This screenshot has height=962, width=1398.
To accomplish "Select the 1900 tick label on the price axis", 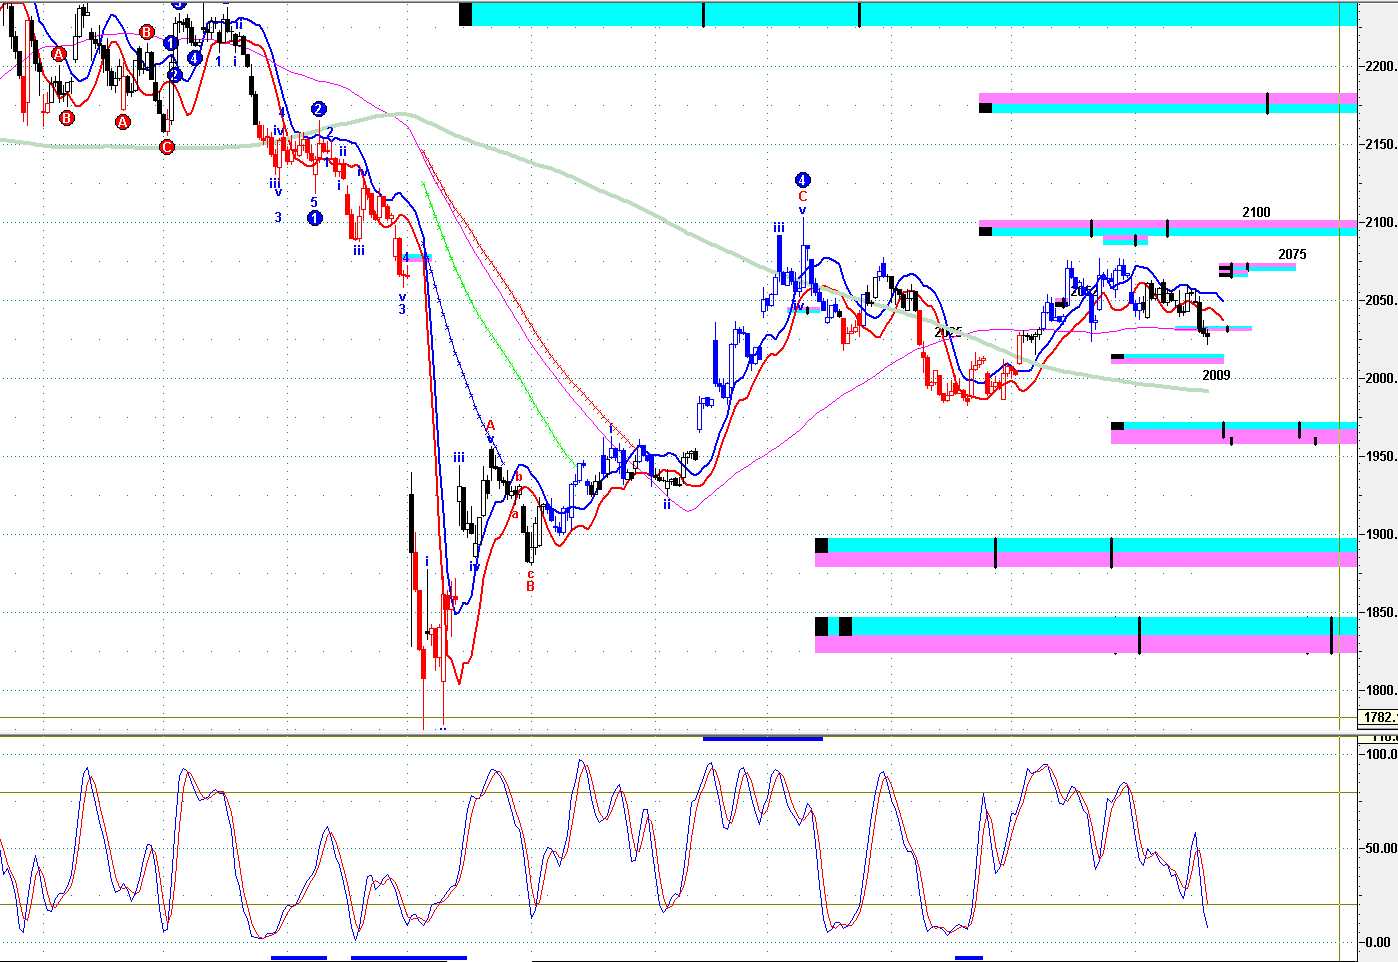I will (1381, 535).
